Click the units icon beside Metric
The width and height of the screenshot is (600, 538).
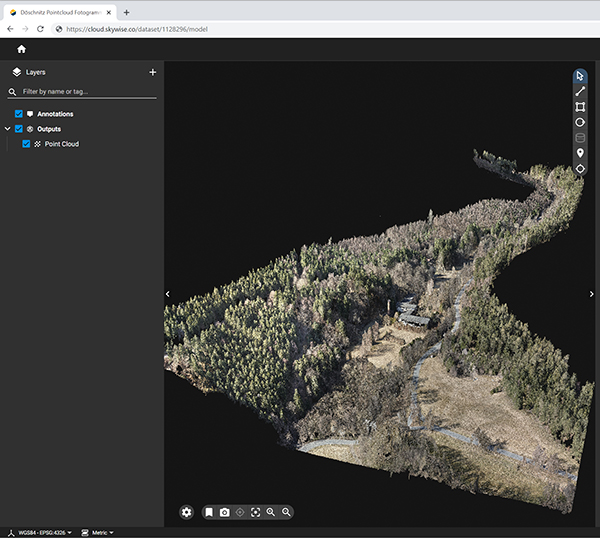pos(85,533)
